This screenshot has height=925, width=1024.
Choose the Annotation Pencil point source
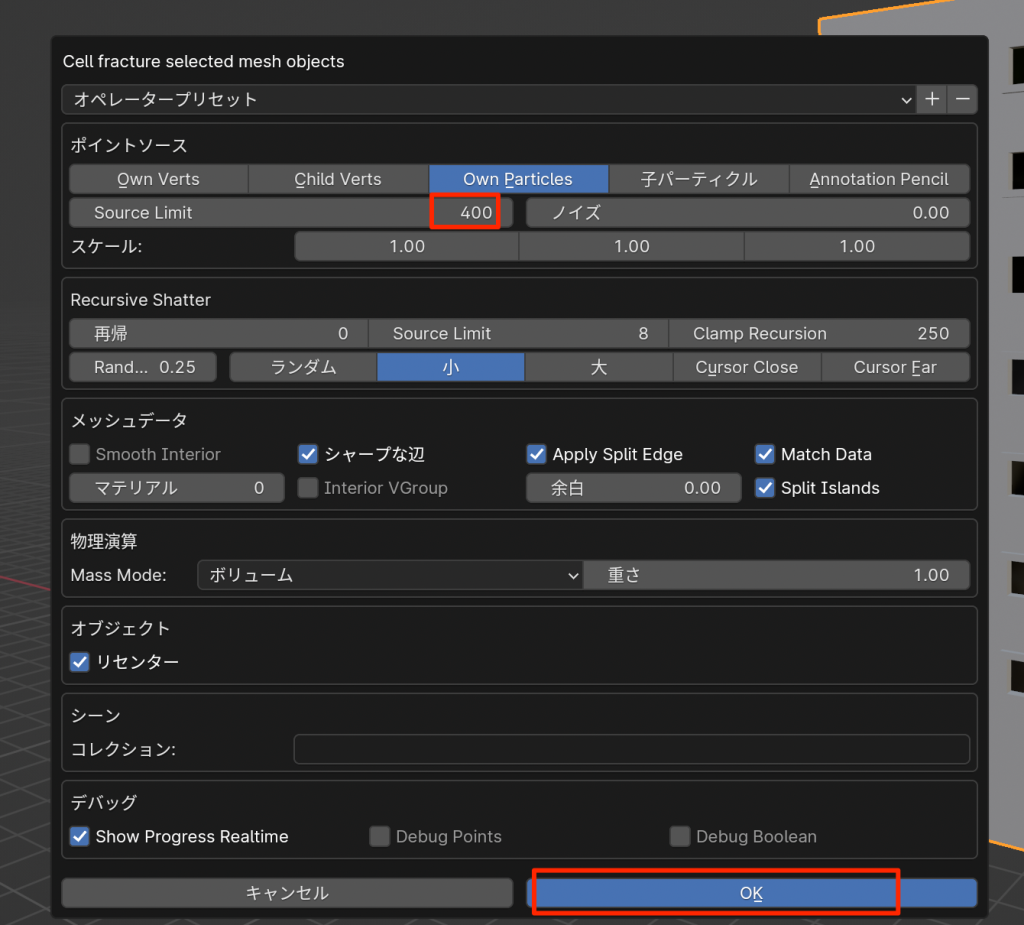coord(879,179)
